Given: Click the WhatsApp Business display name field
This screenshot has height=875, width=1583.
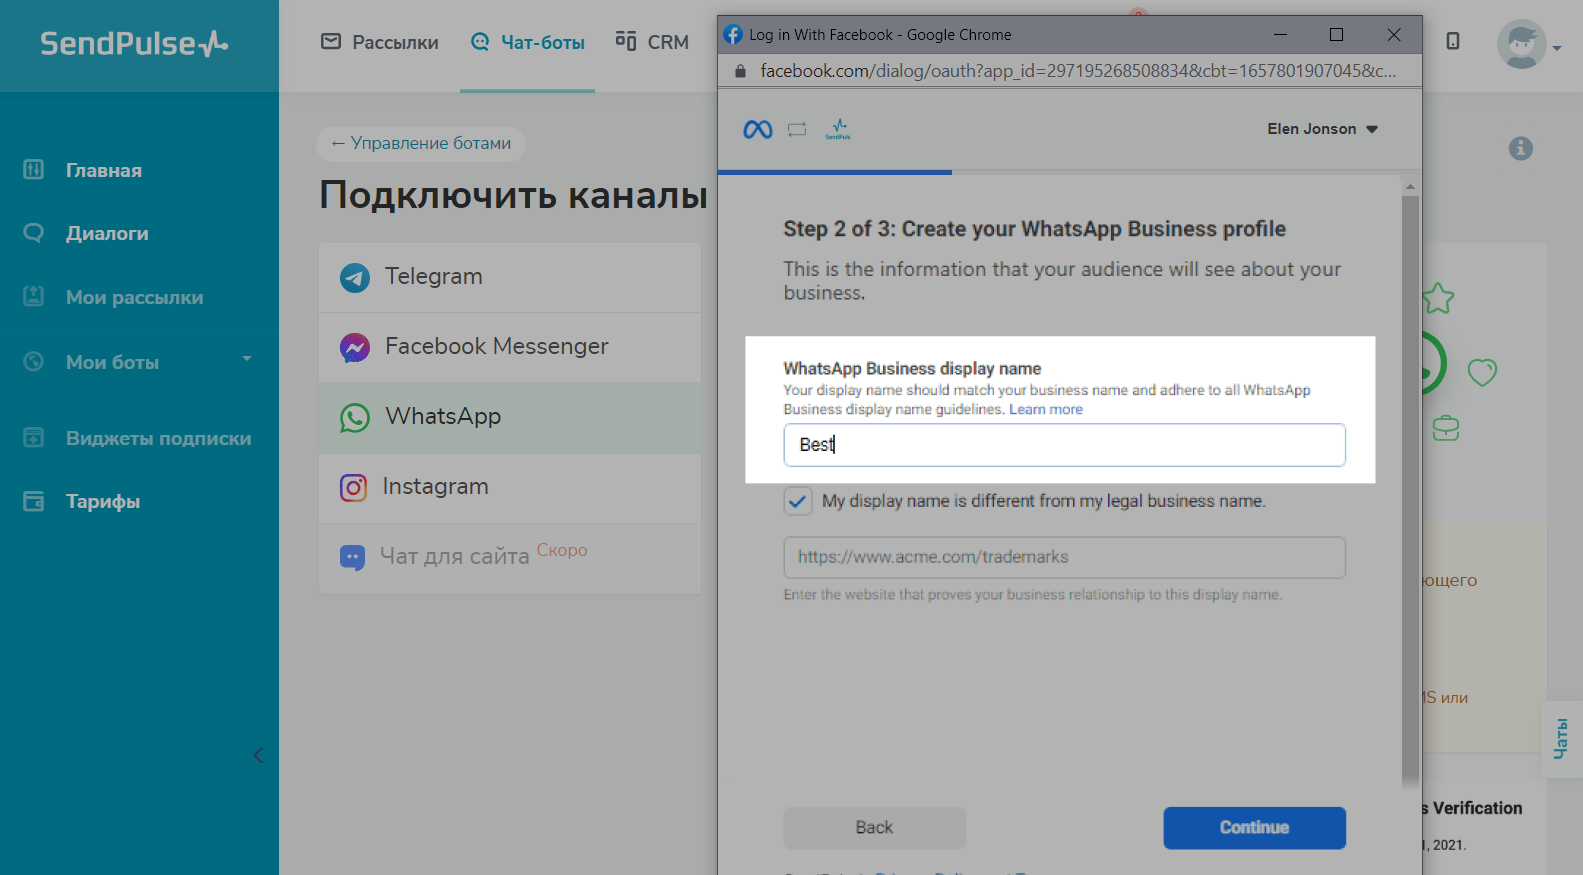Looking at the screenshot, I should pos(1064,445).
